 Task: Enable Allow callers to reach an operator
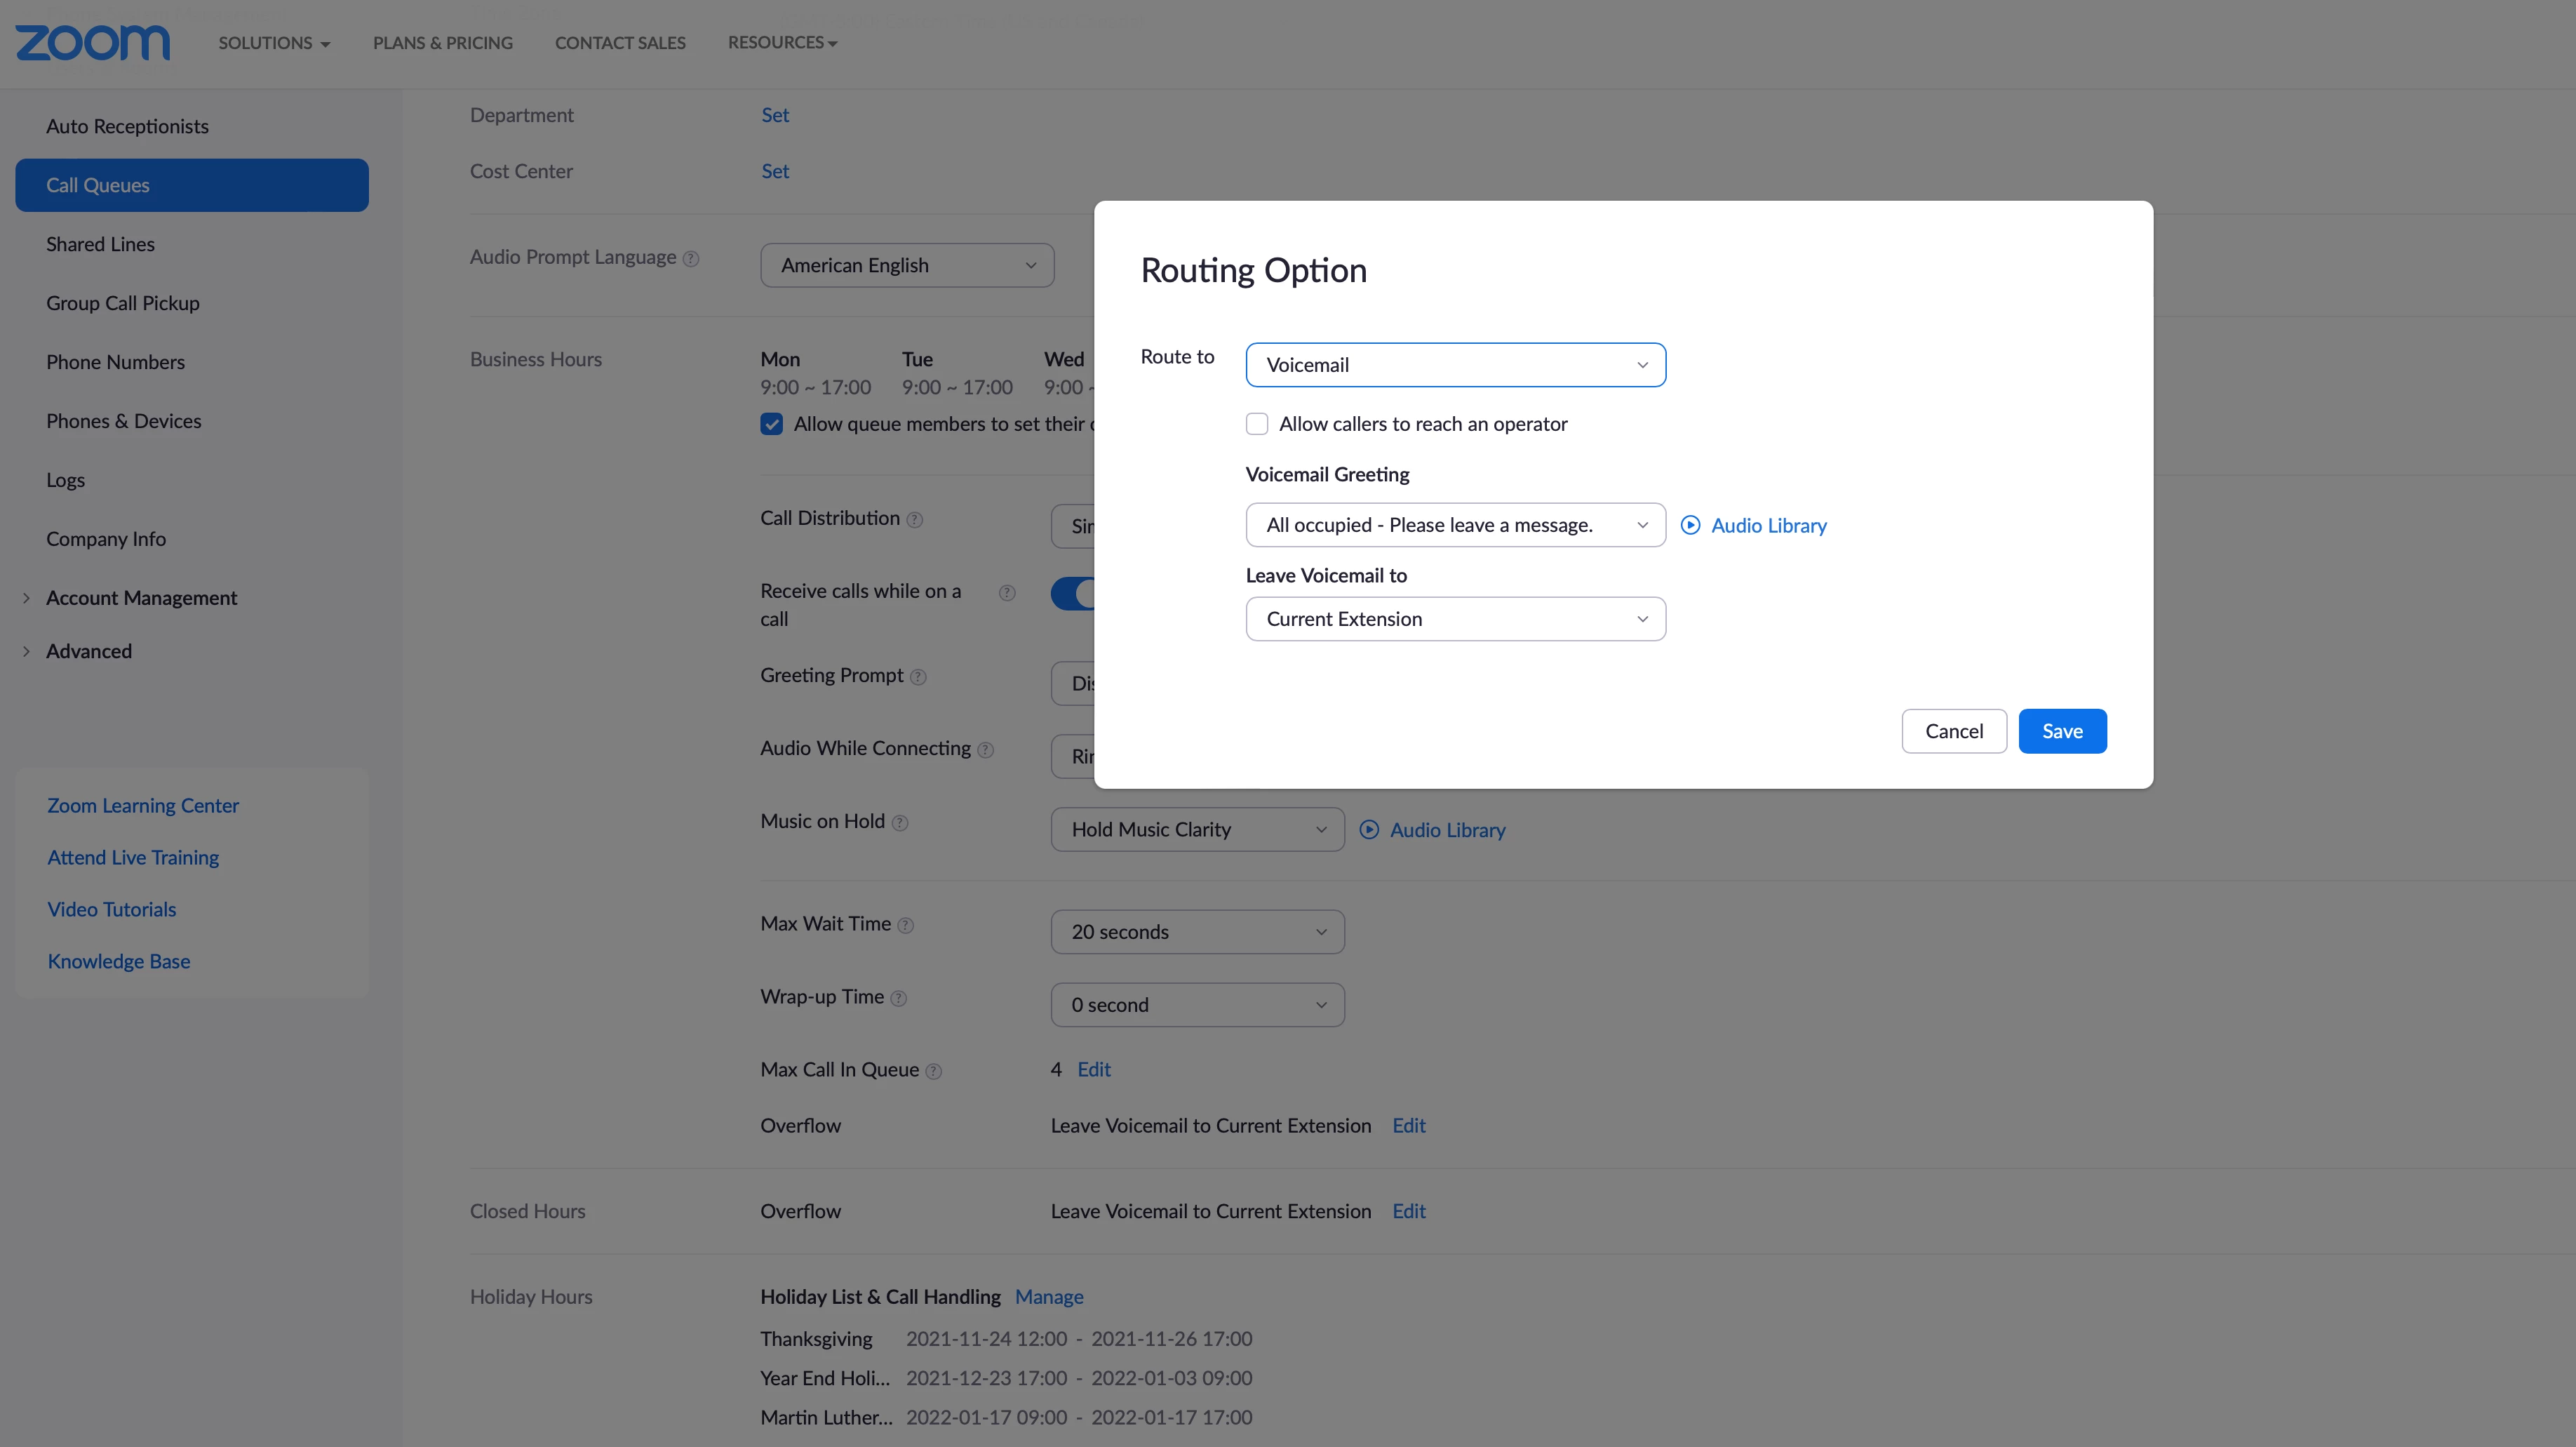pyautogui.click(x=1257, y=424)
